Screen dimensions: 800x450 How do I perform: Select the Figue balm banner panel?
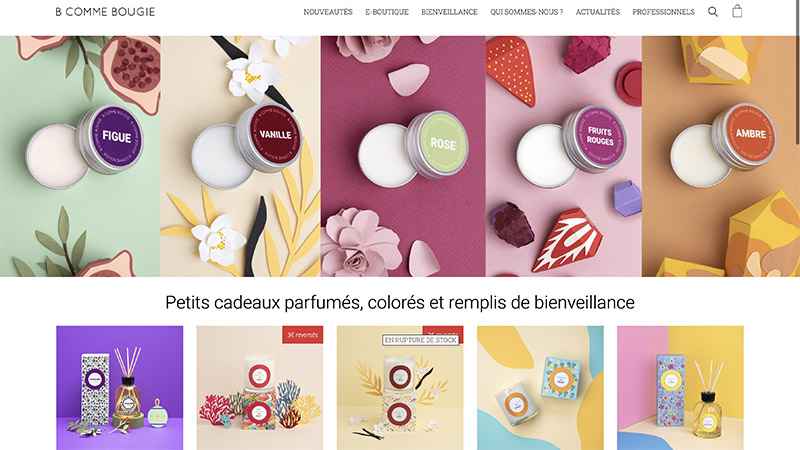pos(80,156)
